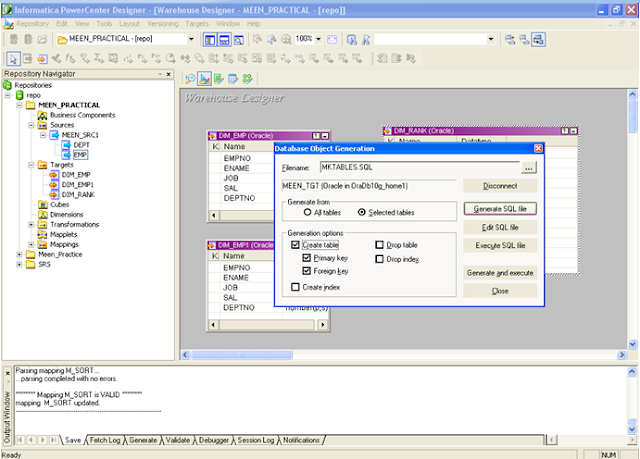The width and height of the screenshot is (640, 459).
Task: Collapse the MEEN_PRACTICAL folder node
Action: 19,105
